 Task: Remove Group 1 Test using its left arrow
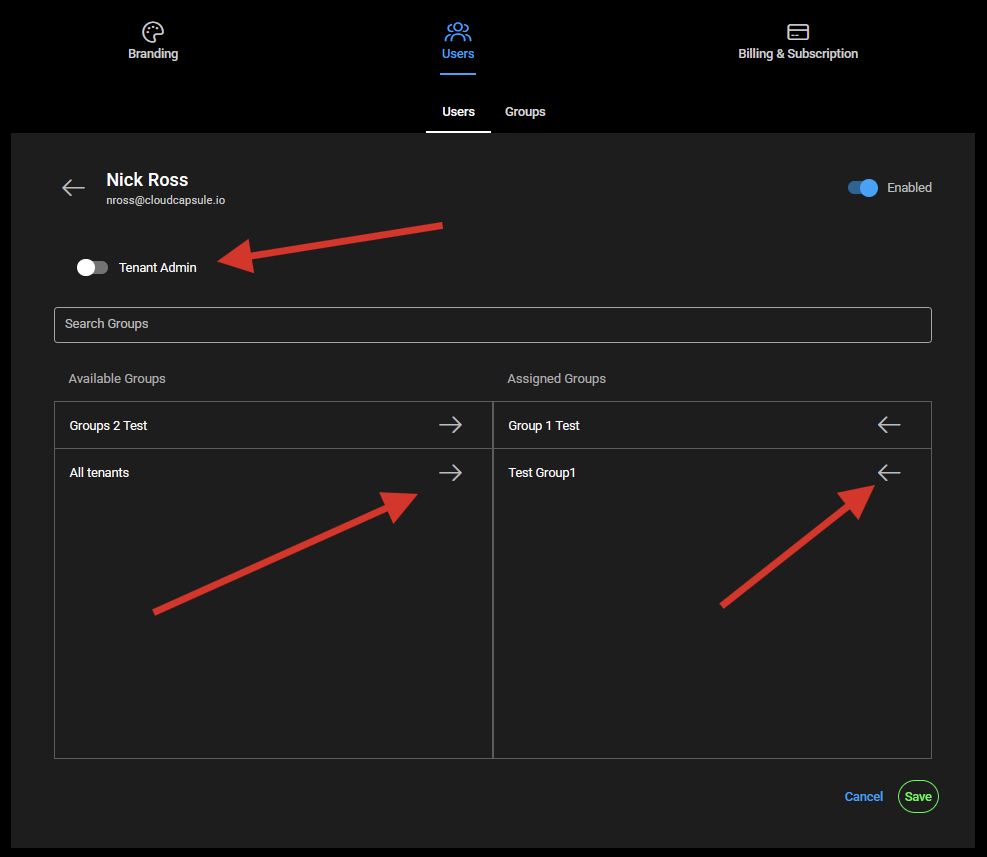[888, 425]
